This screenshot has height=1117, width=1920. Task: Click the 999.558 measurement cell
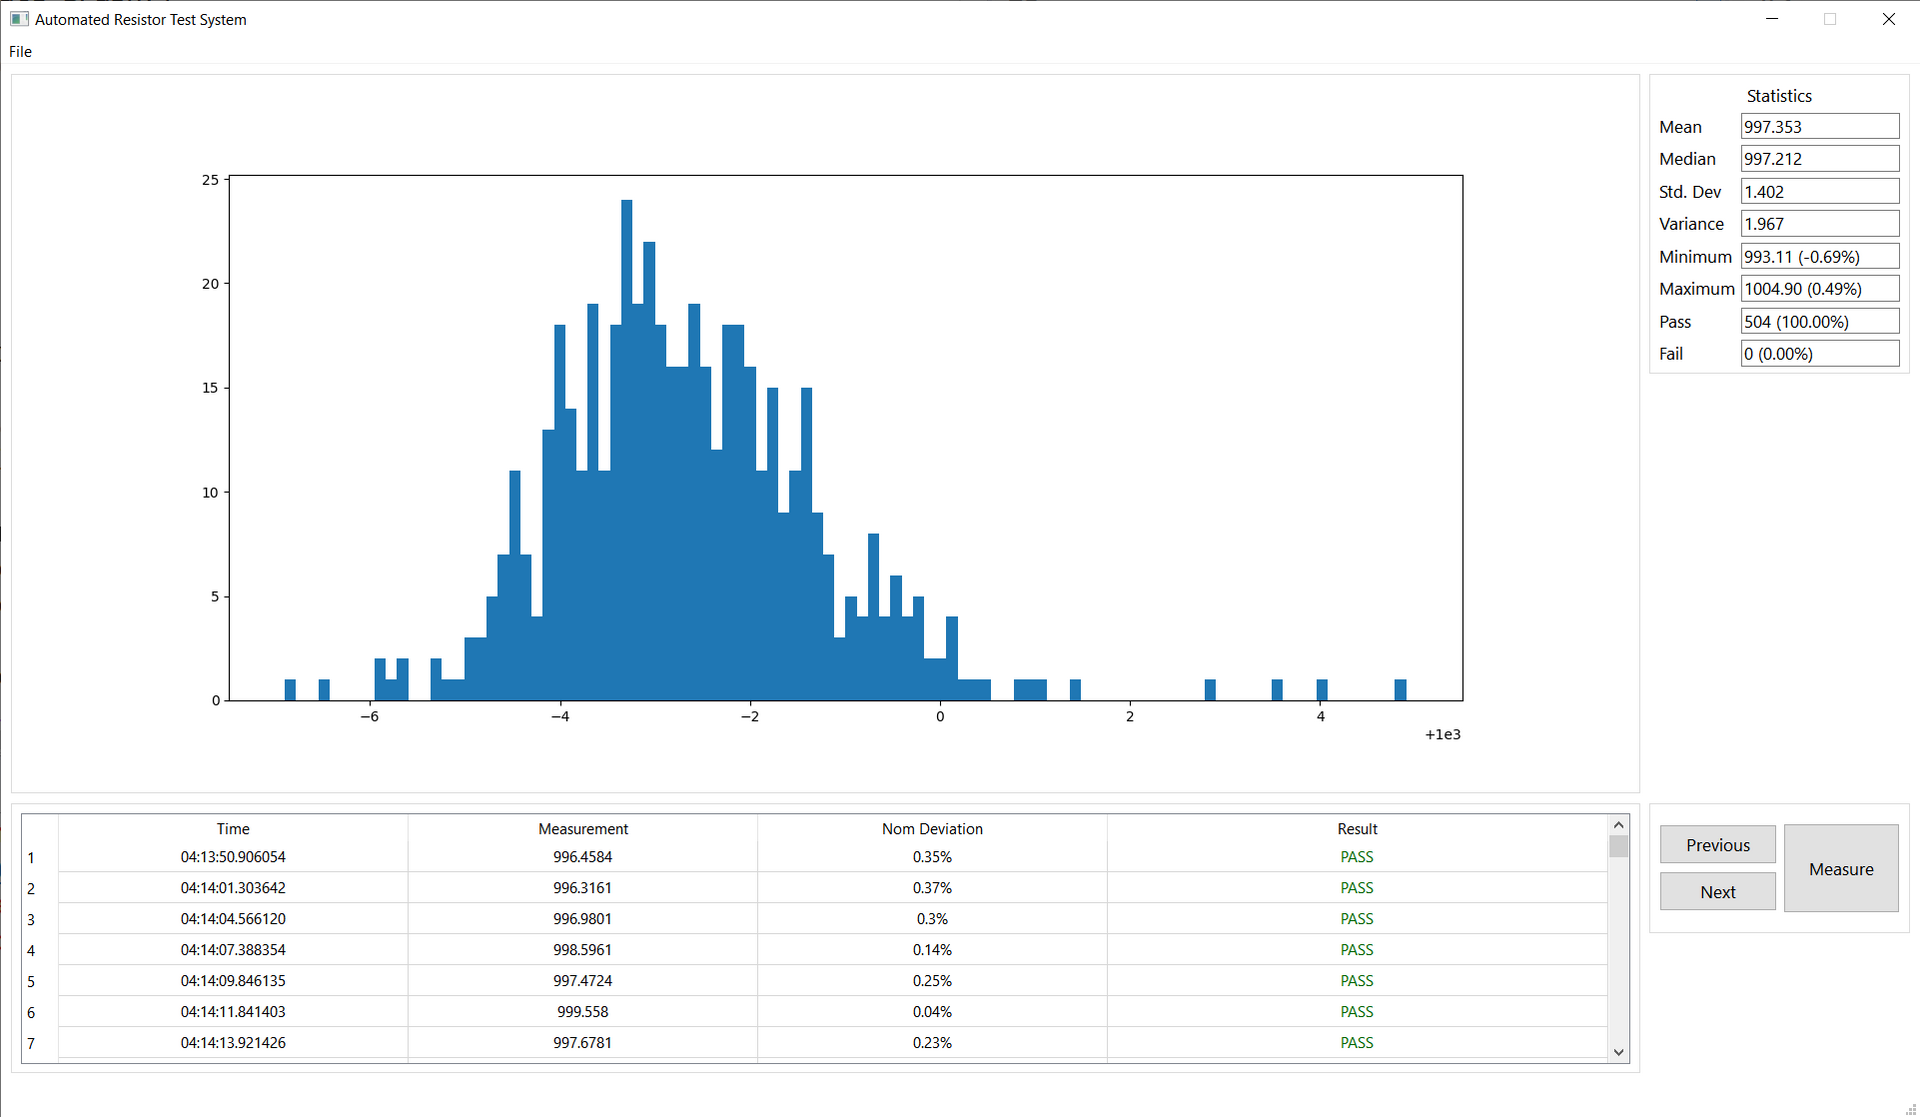[x=583, y=1012]
